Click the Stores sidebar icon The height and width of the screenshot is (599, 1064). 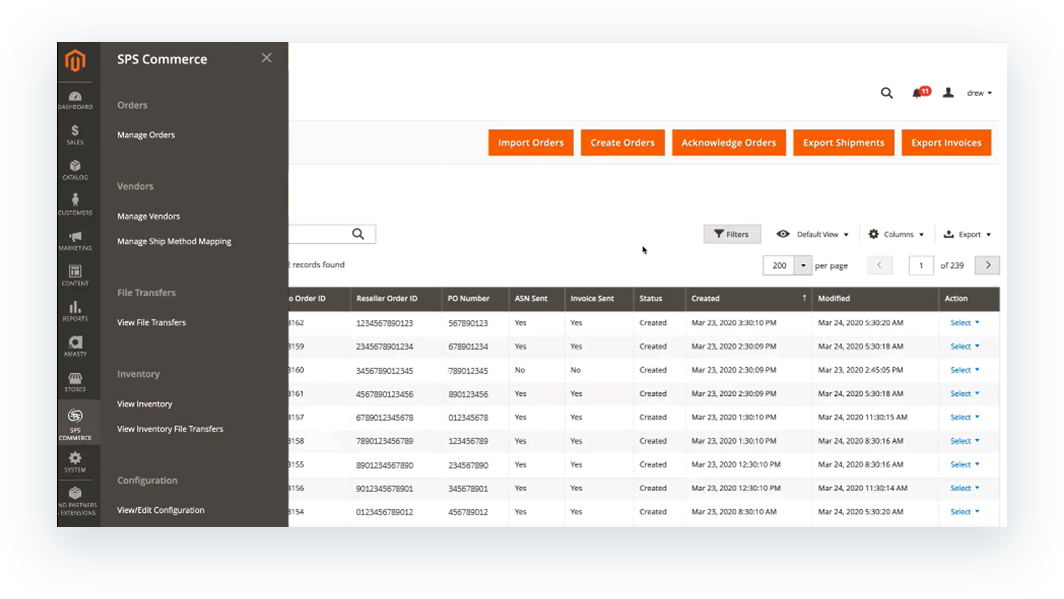click(x=76, y=383)
